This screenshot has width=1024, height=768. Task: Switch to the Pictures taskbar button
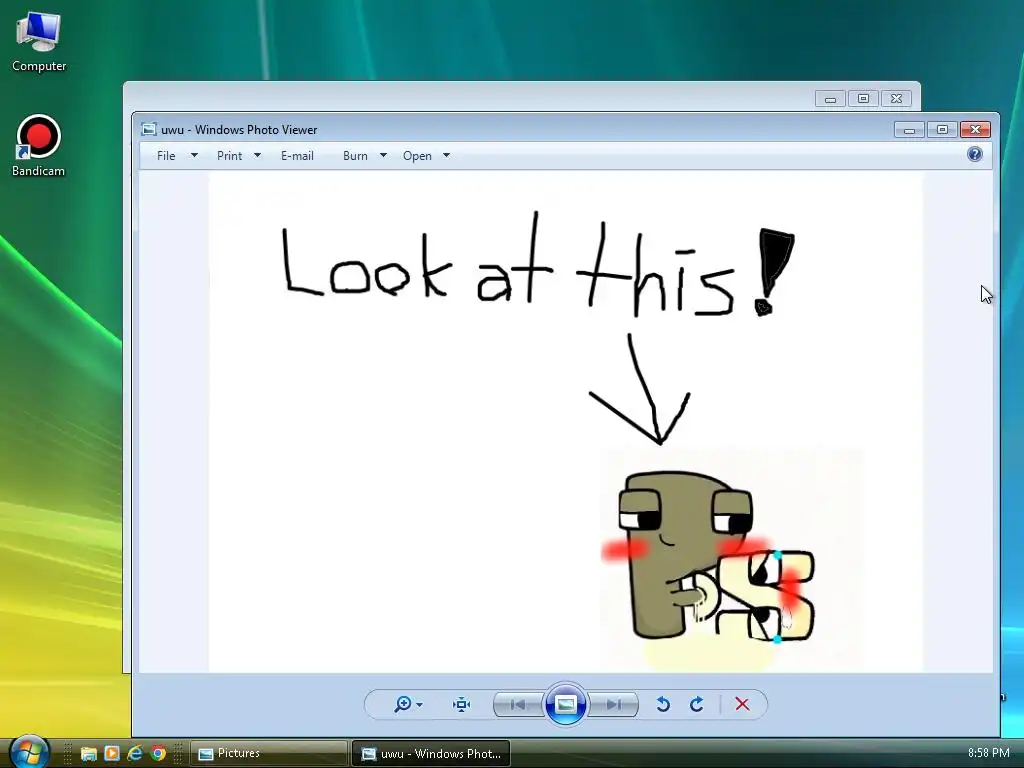(x=268, y=754)
